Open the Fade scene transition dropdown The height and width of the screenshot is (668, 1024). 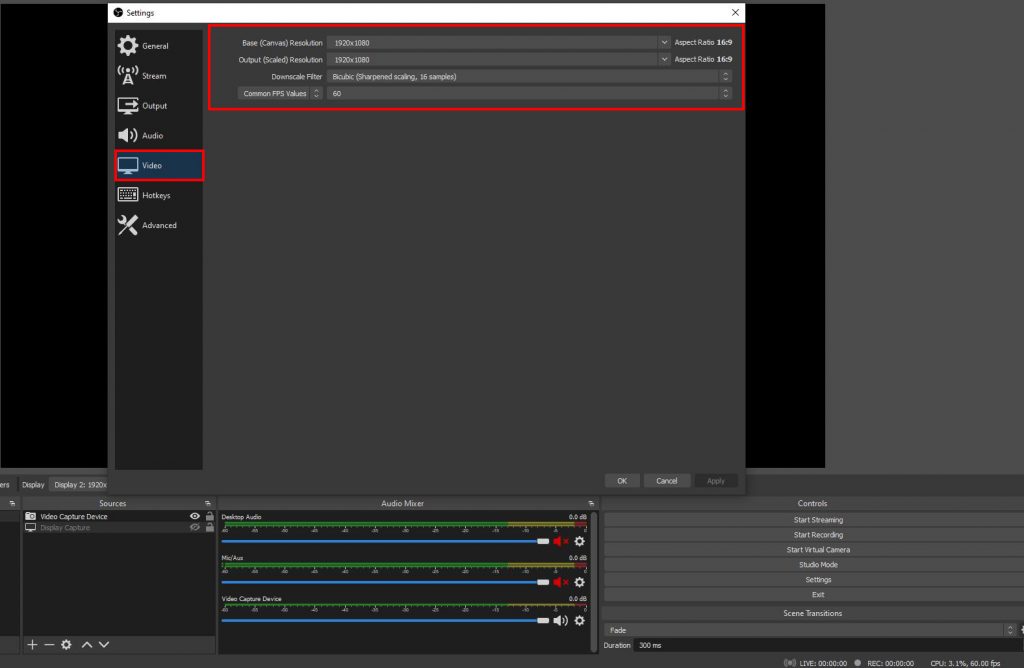(x=810, y=630)
